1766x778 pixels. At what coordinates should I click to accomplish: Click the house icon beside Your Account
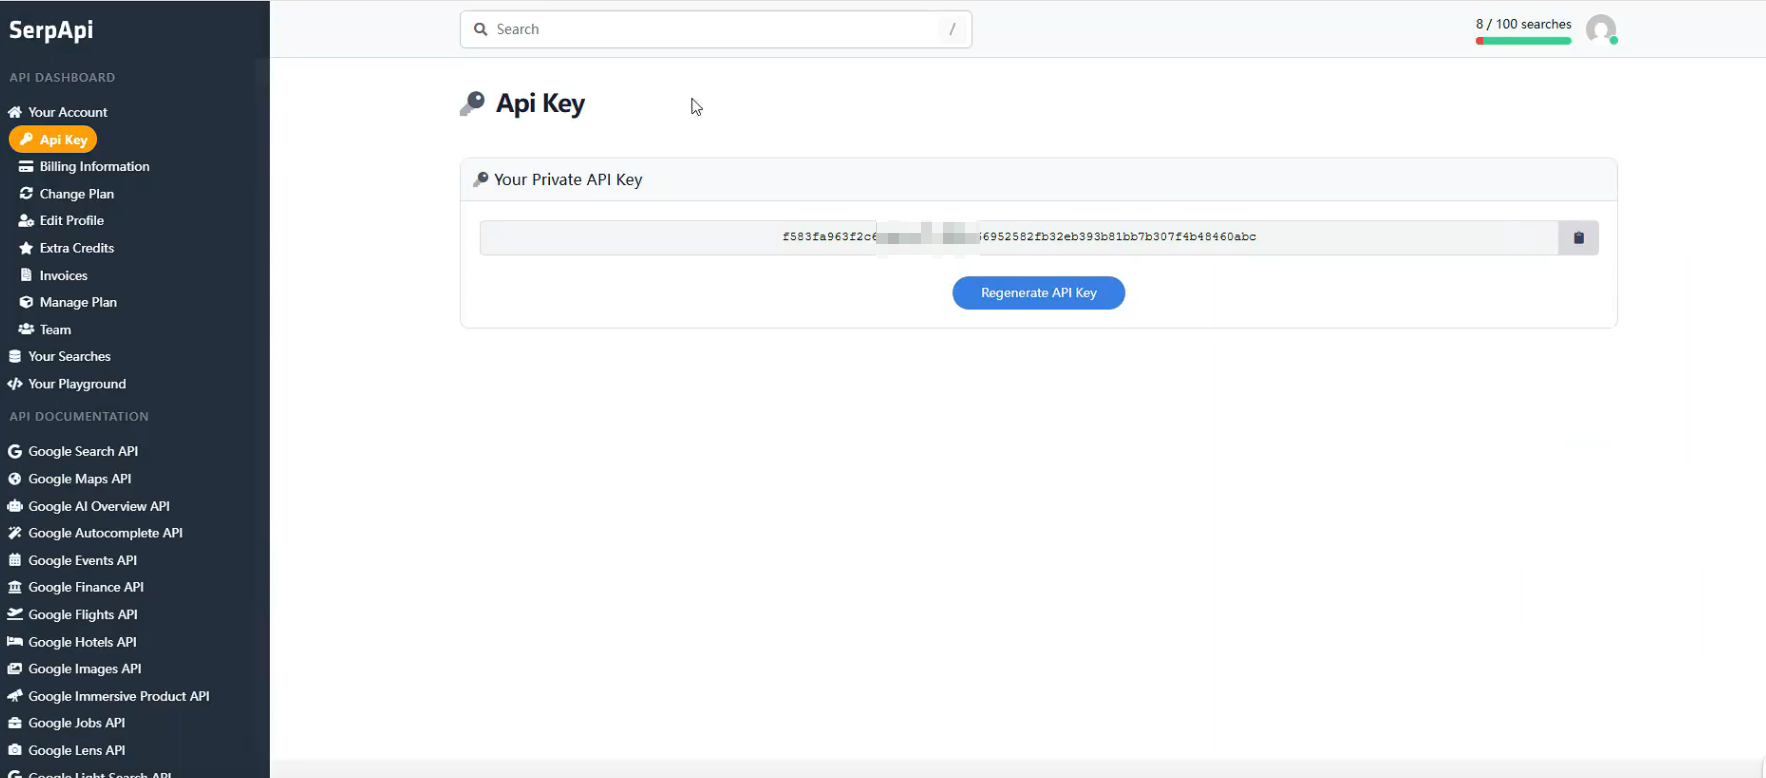(x=15, y=112)
